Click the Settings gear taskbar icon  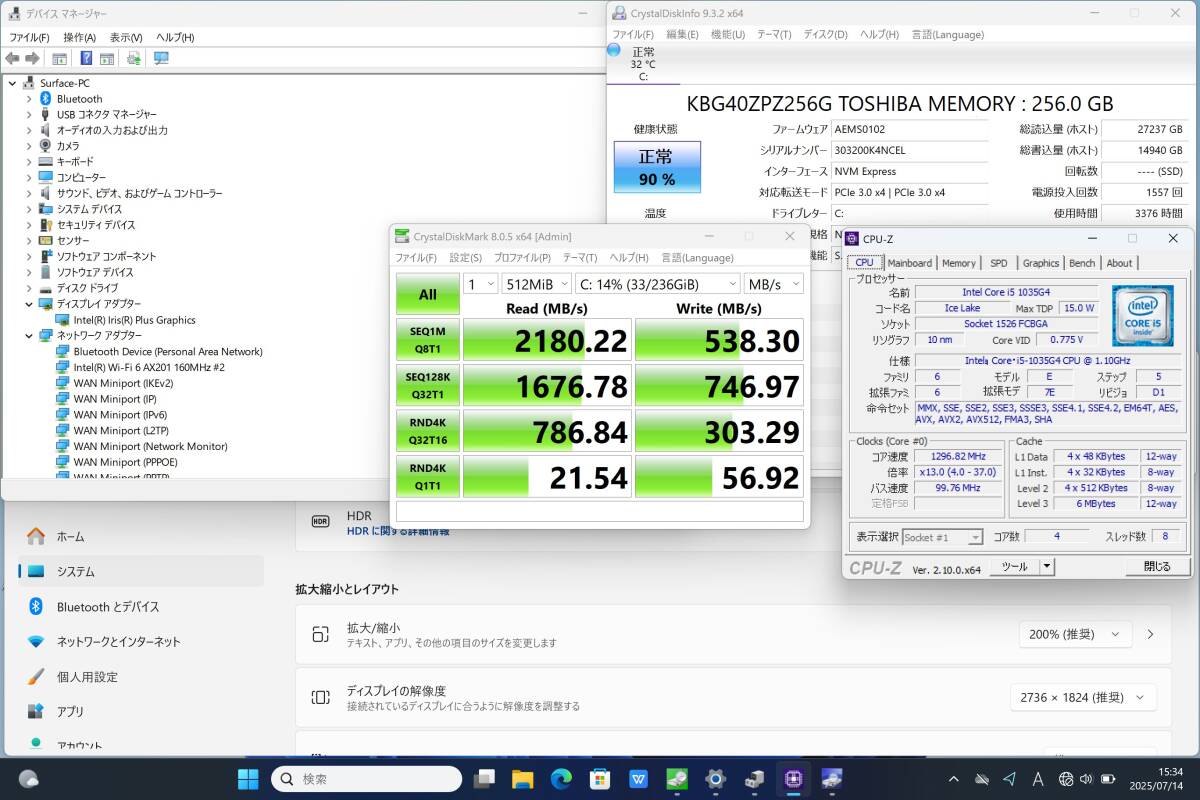(x=716, y=778)
